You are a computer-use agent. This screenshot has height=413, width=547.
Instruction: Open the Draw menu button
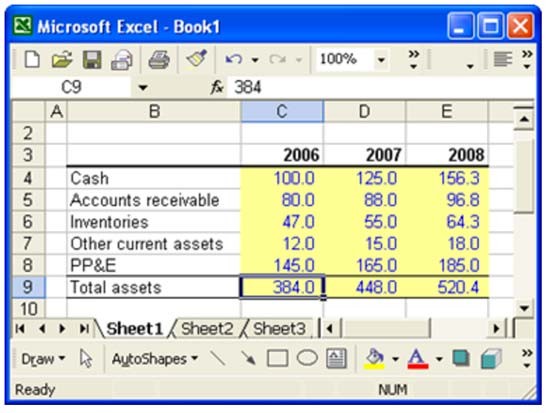coord(43,359)
